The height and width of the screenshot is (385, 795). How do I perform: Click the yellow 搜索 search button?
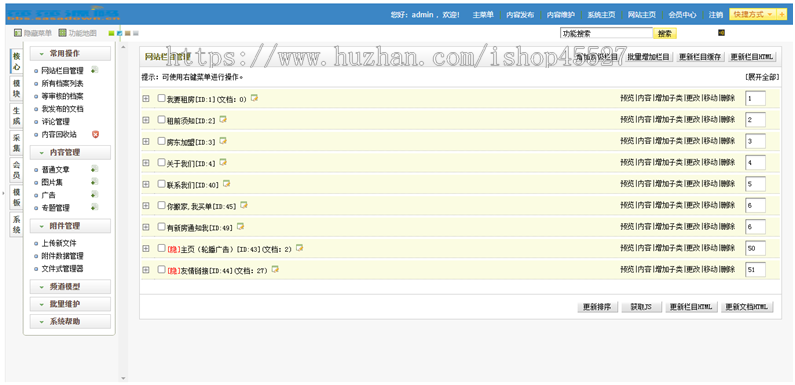(665, 33)
